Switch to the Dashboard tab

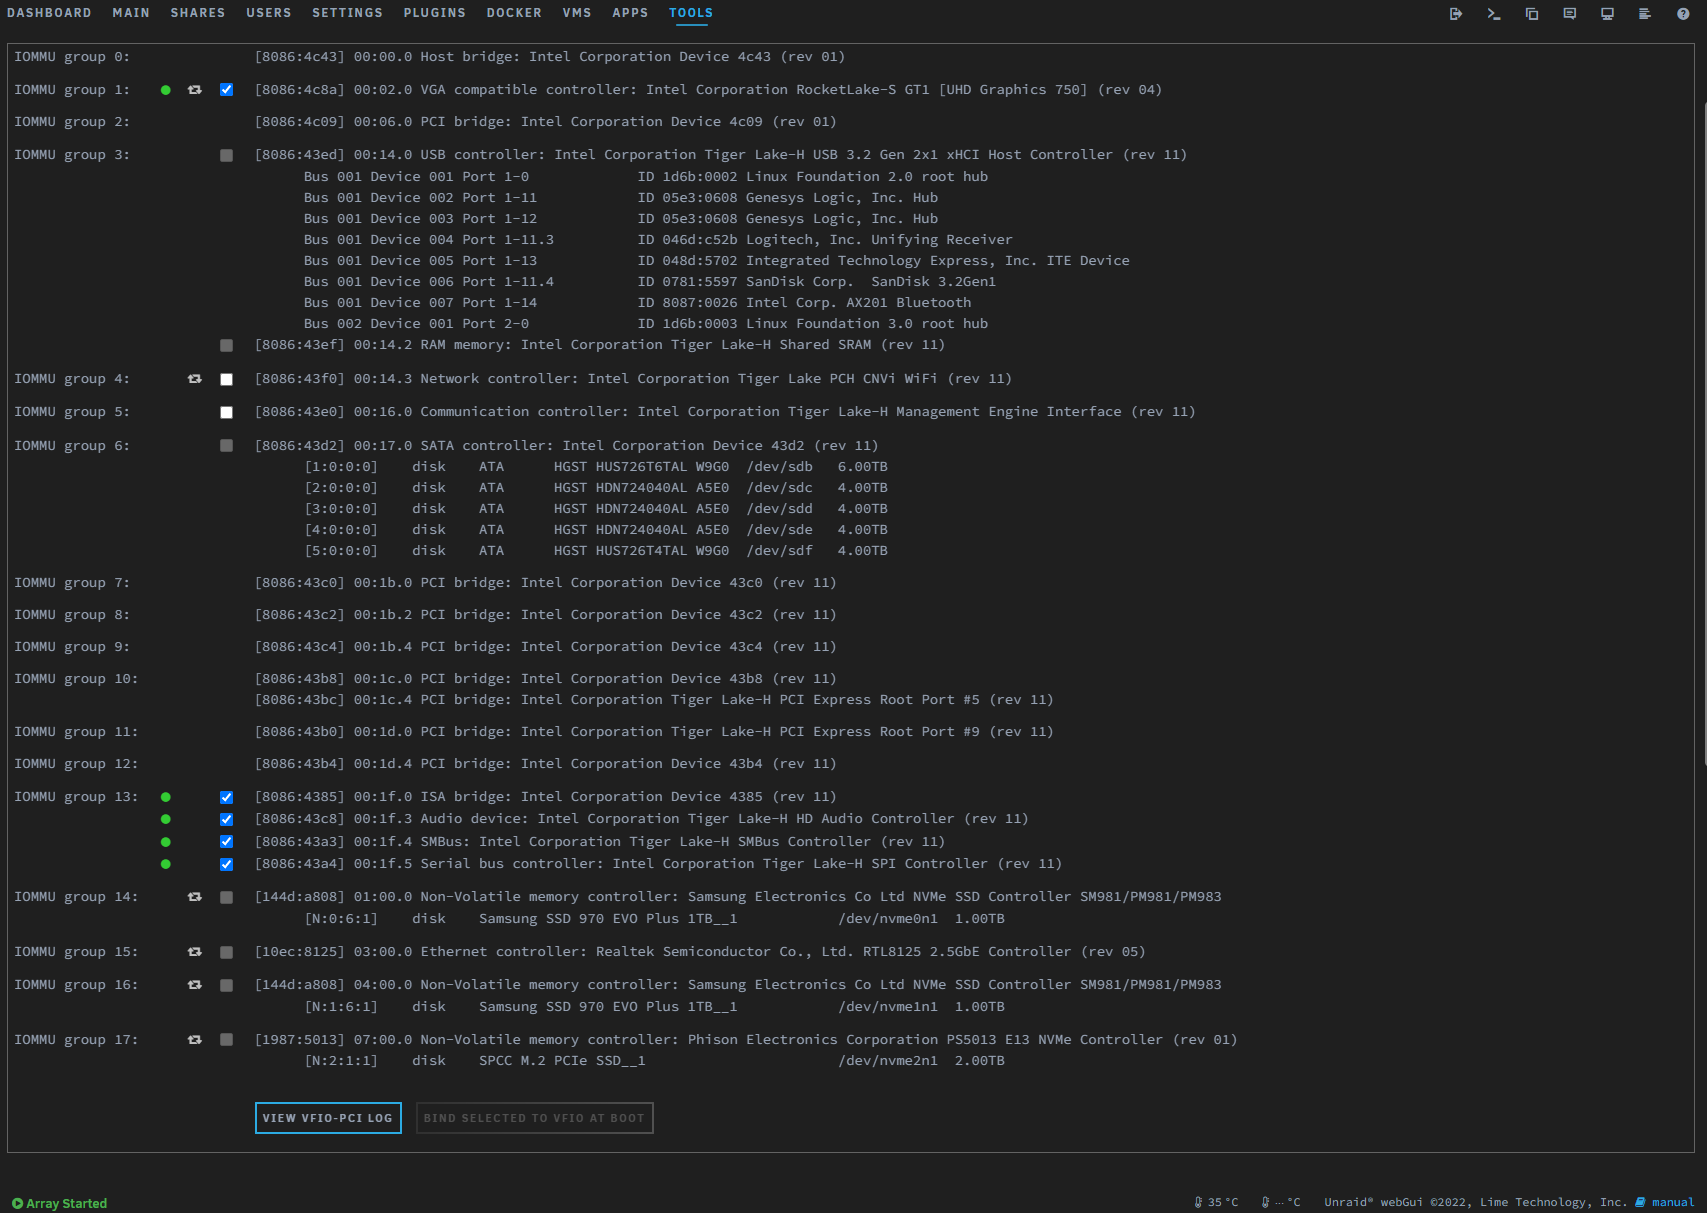(49, 13)
